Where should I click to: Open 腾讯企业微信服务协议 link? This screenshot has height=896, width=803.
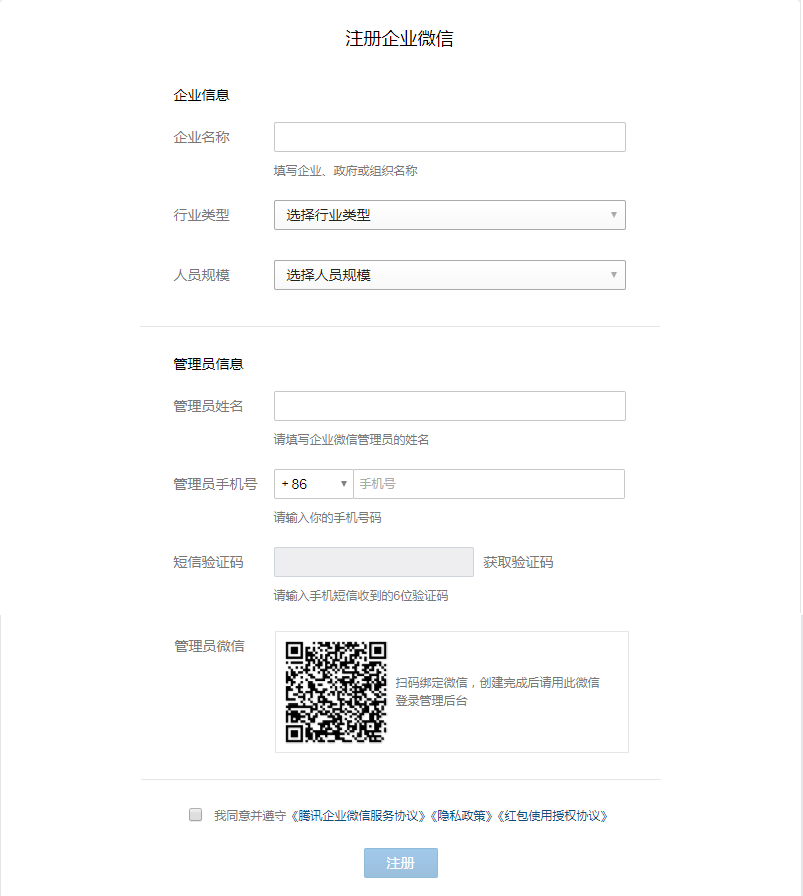click(x=359, y=815)
